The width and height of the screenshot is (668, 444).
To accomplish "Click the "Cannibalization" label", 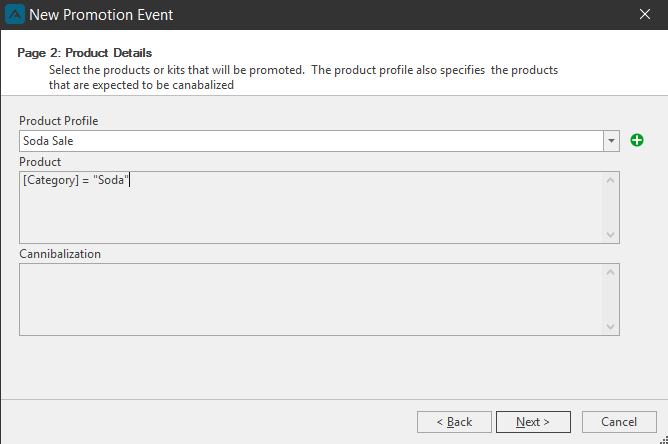I will 60,254.
